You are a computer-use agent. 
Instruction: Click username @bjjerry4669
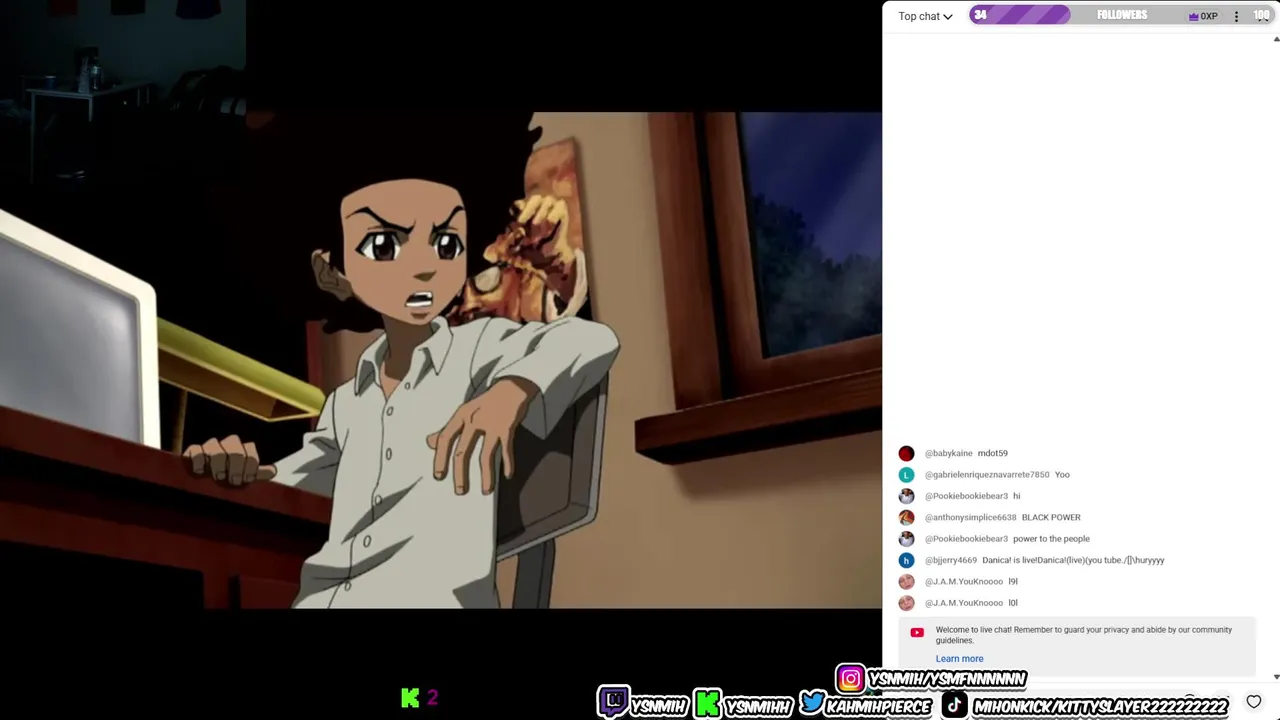pyautogui.click(x=950, y=560)
